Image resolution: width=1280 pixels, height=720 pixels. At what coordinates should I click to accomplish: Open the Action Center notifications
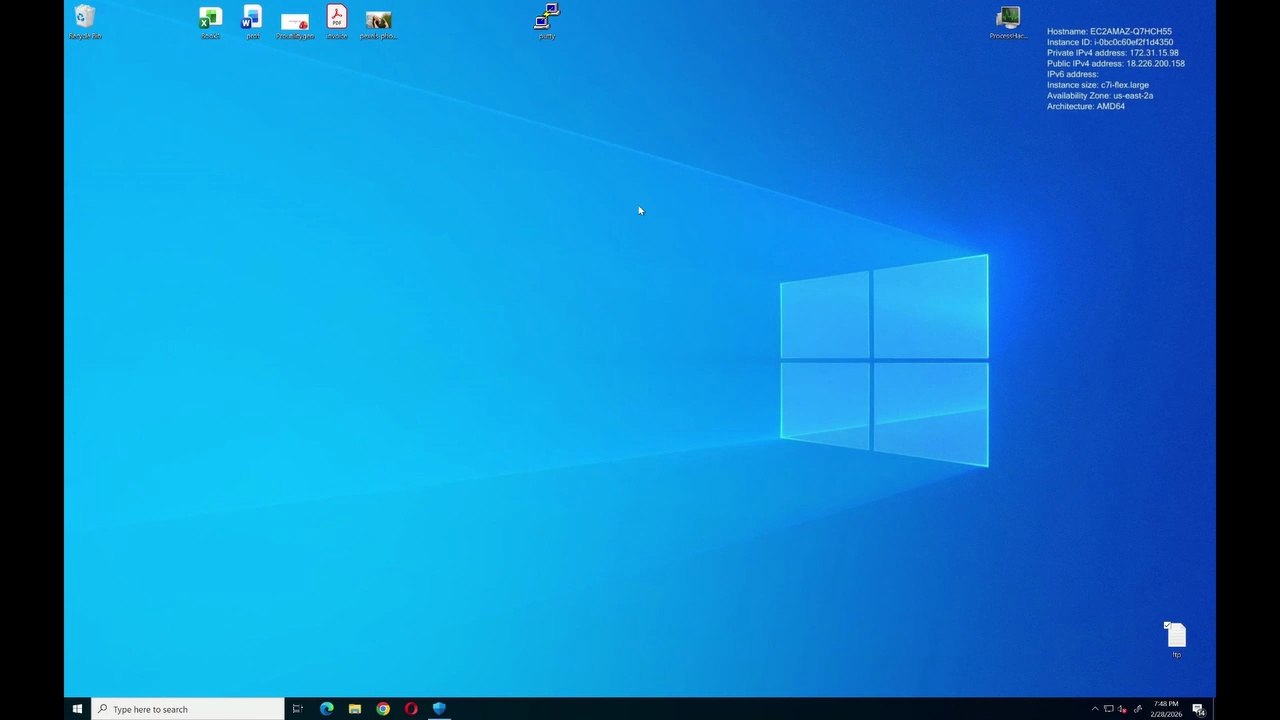pyautogui.click(x=1198, y=709)
